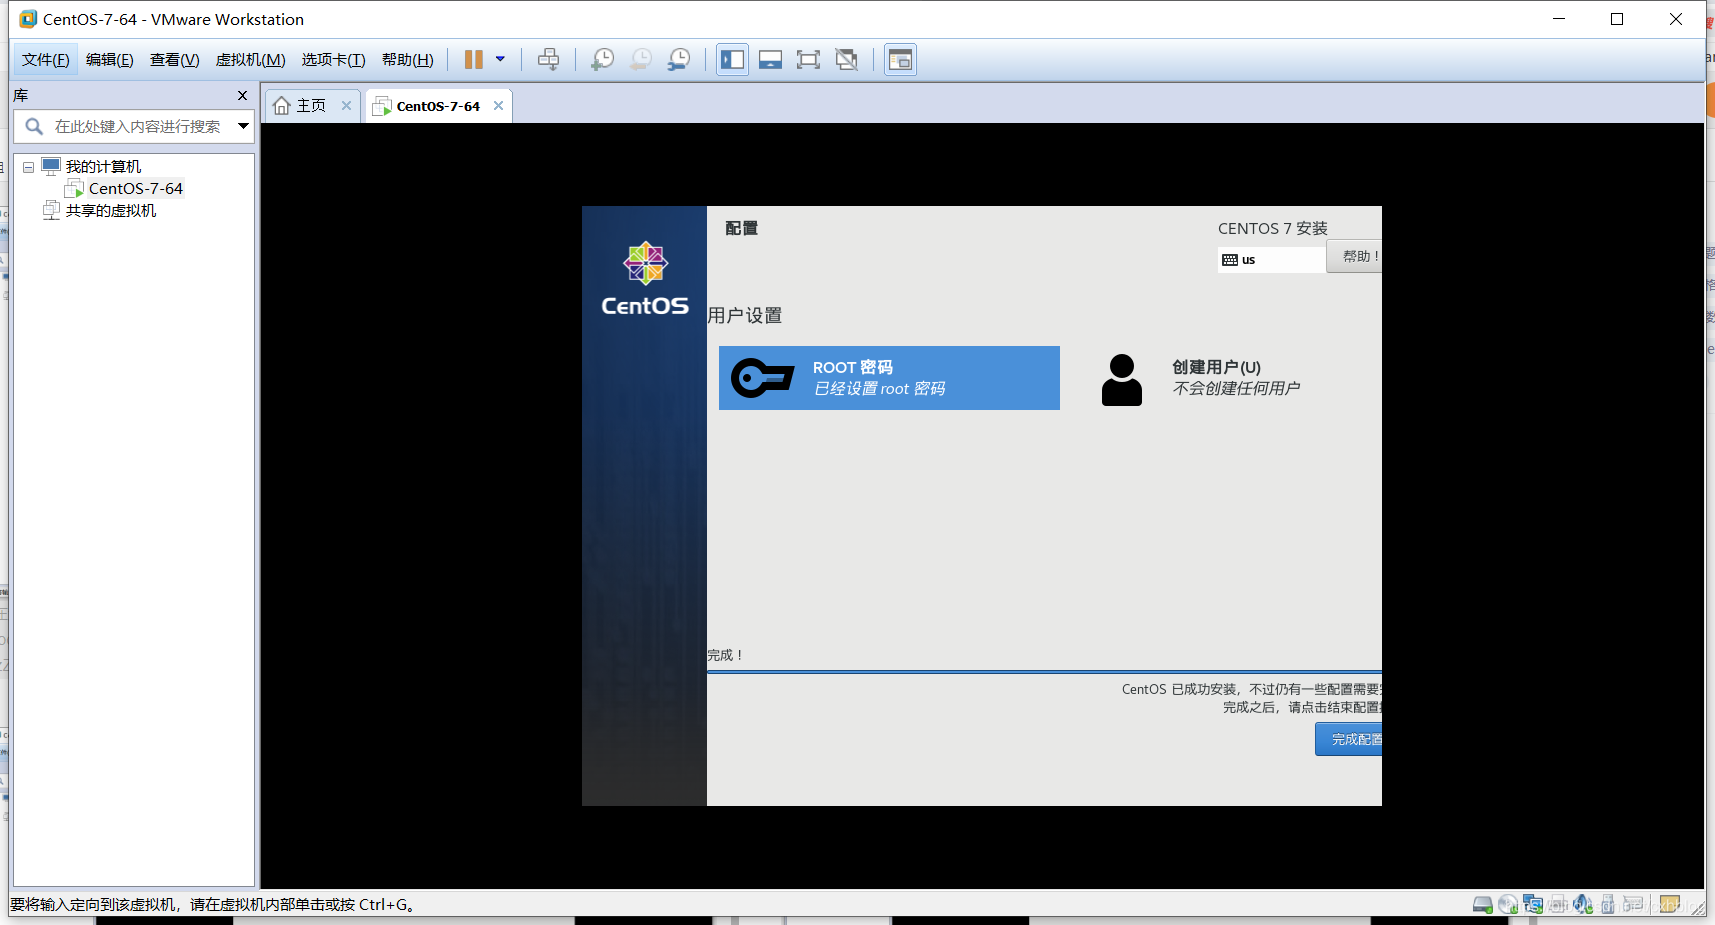Toggle the thumbnail bar view
This screenshot has height=925, width=1715.
tap(770, 60)
